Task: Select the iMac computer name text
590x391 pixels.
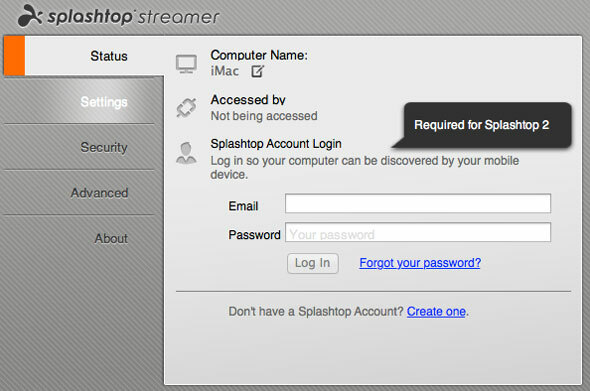Action: coord(225,71)
